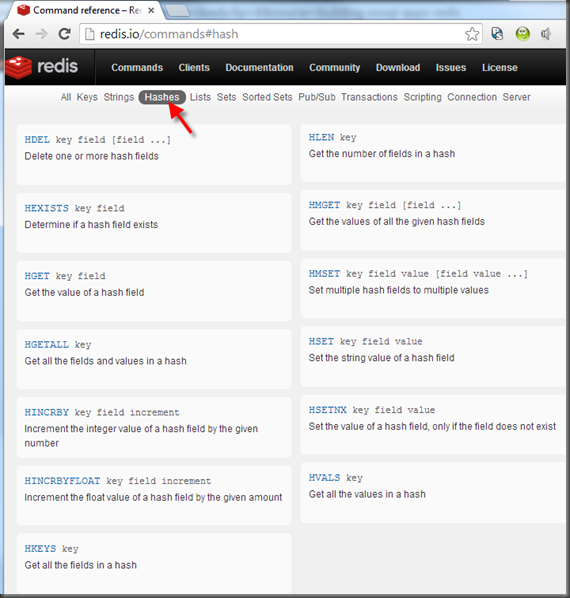This screenshot has height=598, width=570.
Task: Click the browser forward arrow
Action: pos(41,34)
